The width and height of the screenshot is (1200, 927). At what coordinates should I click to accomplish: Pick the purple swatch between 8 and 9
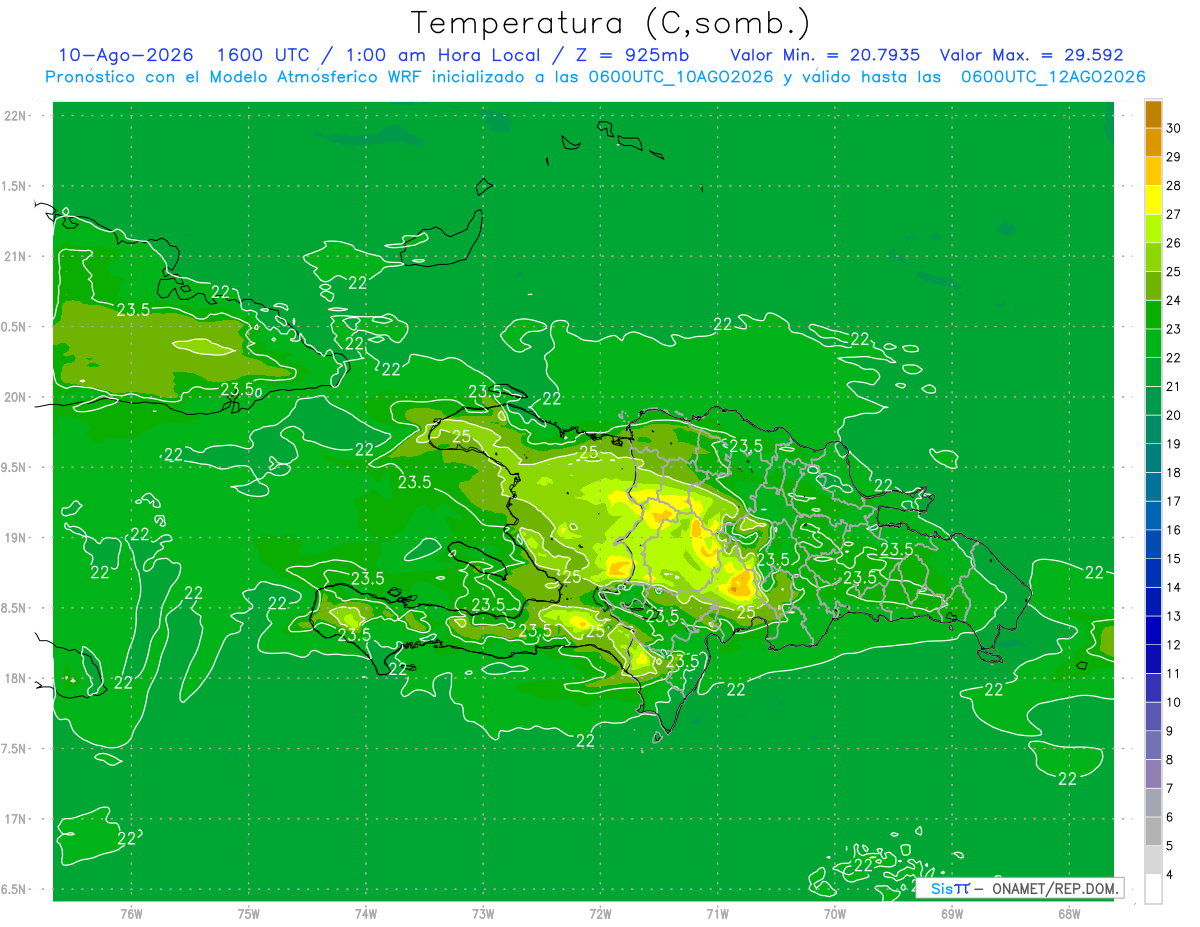pos(1153,746)
